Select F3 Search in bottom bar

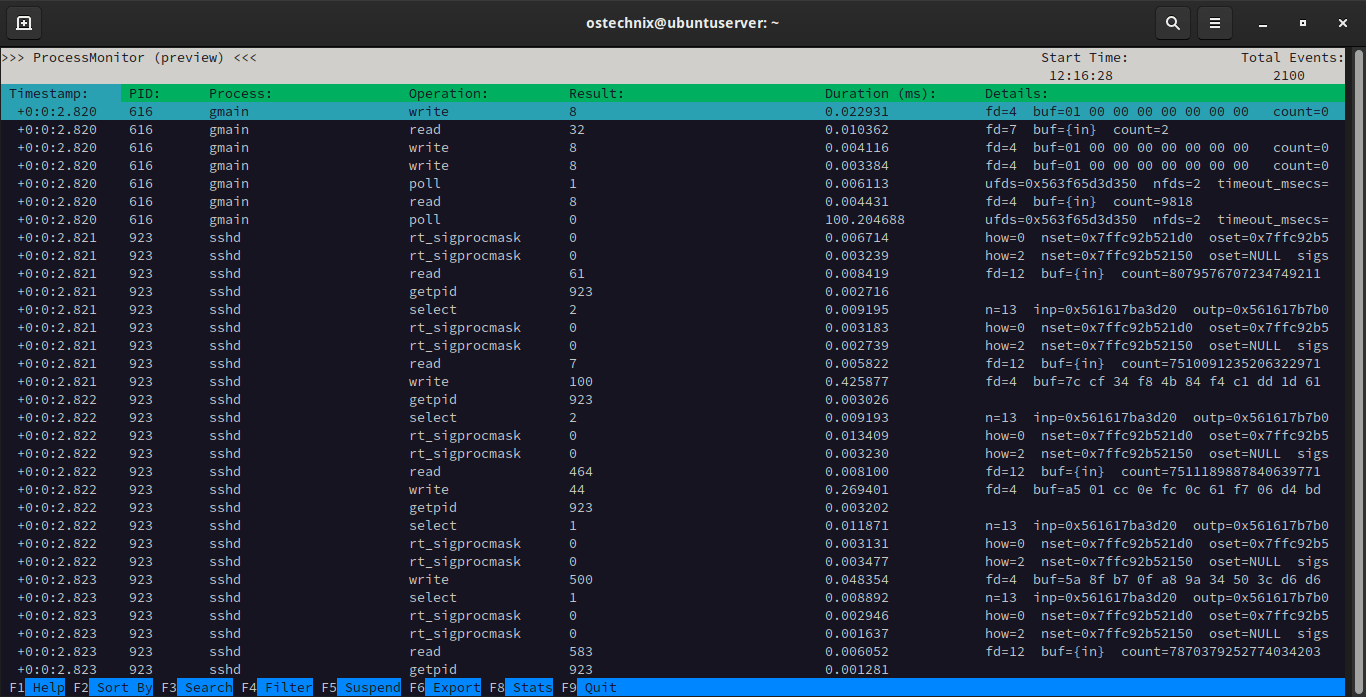[208, 687]
